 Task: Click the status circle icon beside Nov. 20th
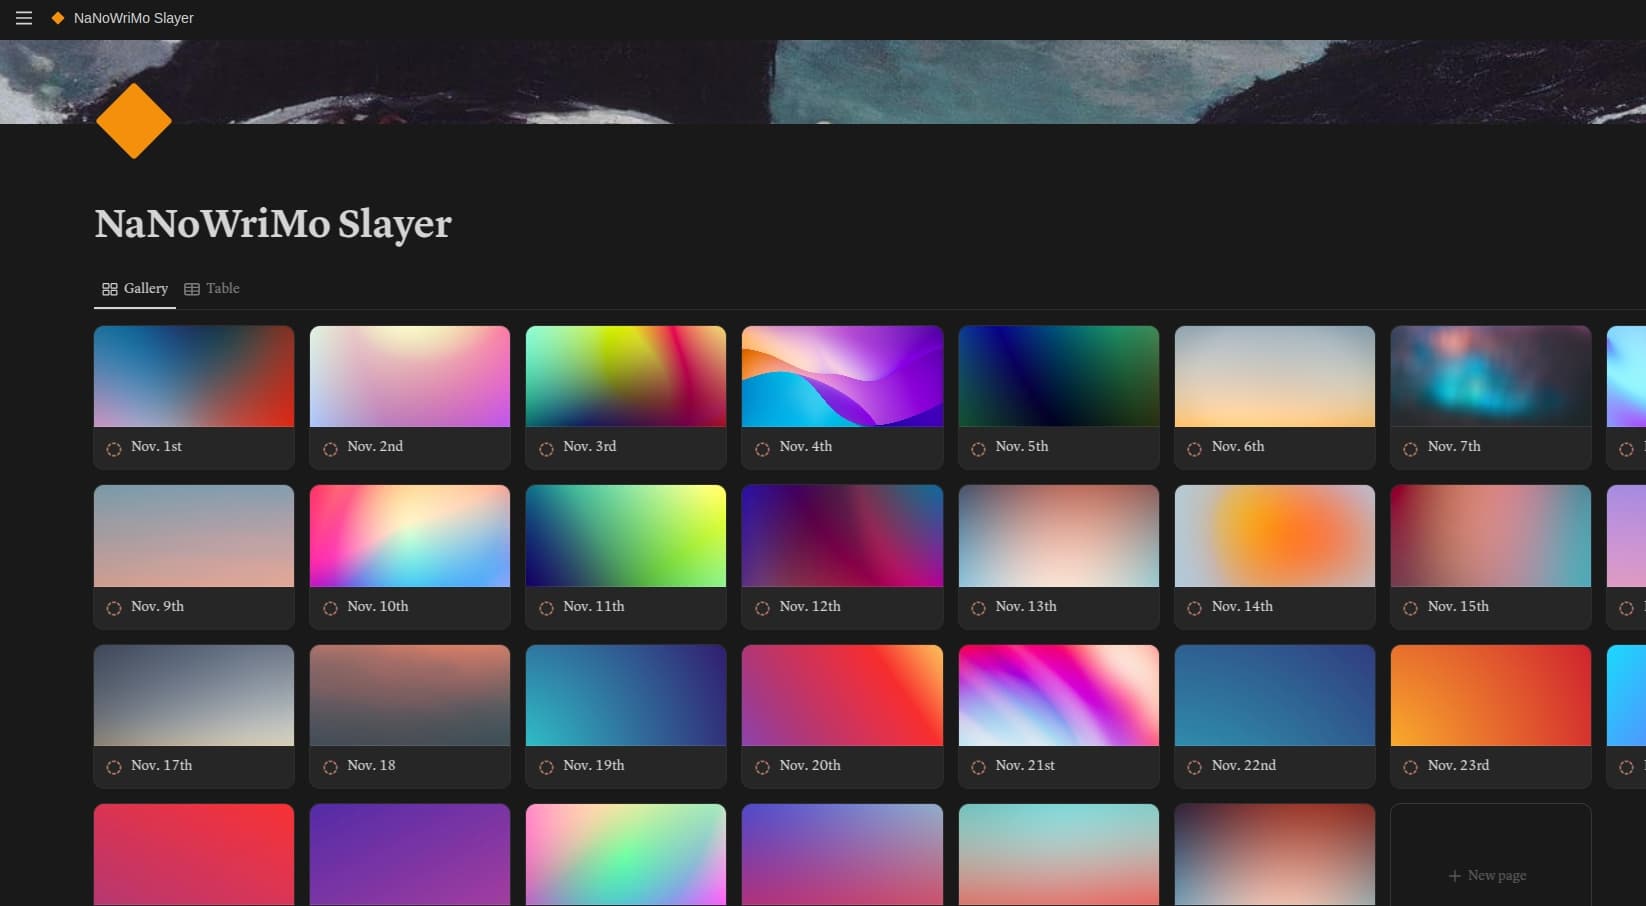pyautogui.click(x=762, y=767)
